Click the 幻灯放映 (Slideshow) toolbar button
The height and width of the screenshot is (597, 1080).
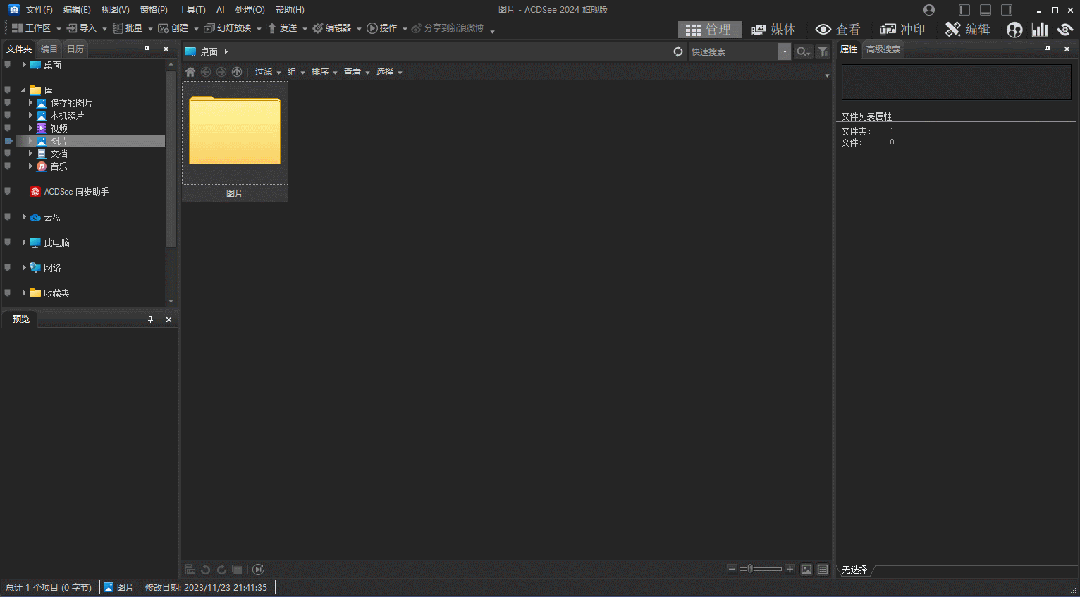coord(228,28)
